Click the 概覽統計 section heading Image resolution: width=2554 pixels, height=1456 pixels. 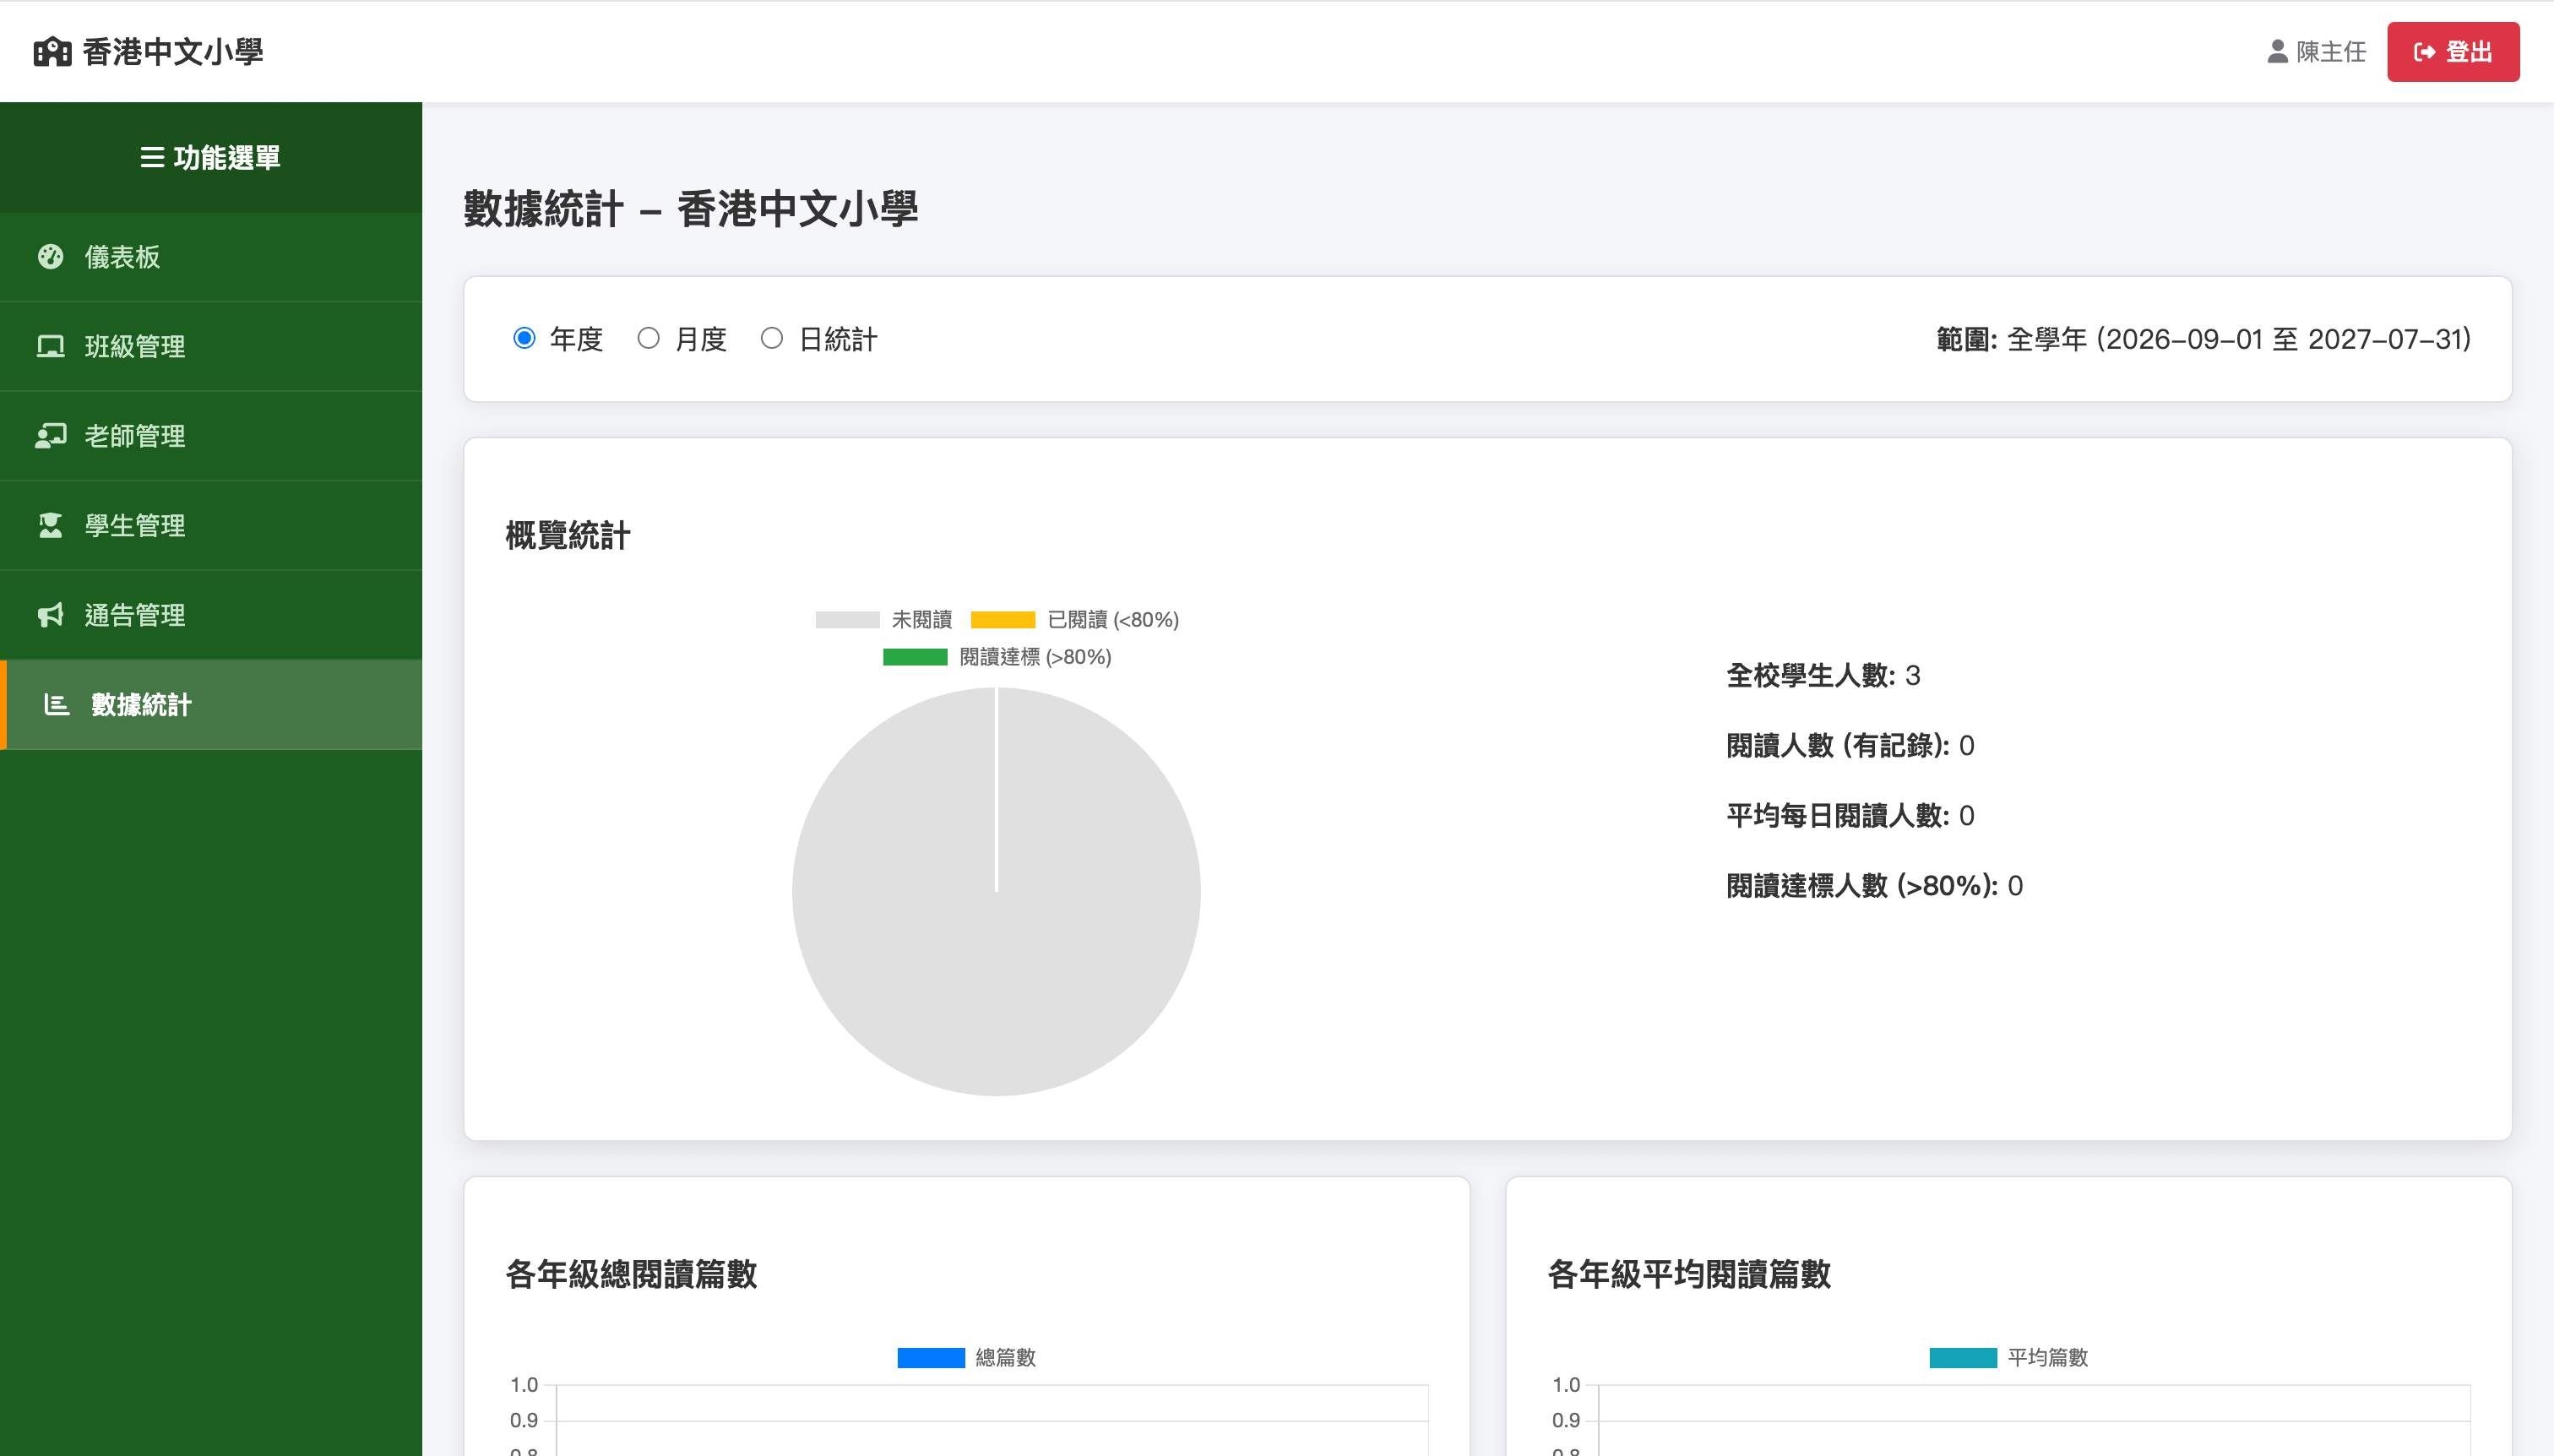point(568,535)
